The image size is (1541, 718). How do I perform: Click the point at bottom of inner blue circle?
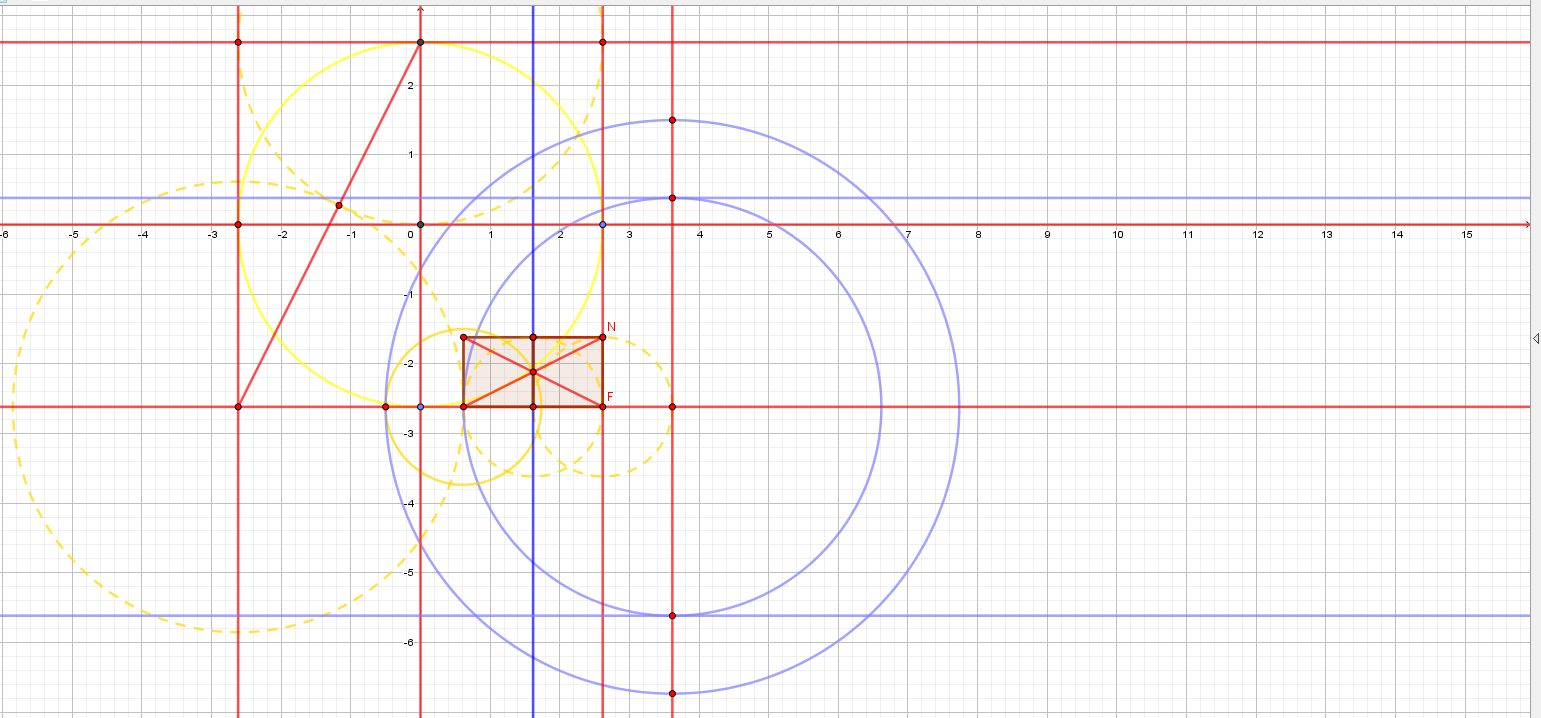672,615
